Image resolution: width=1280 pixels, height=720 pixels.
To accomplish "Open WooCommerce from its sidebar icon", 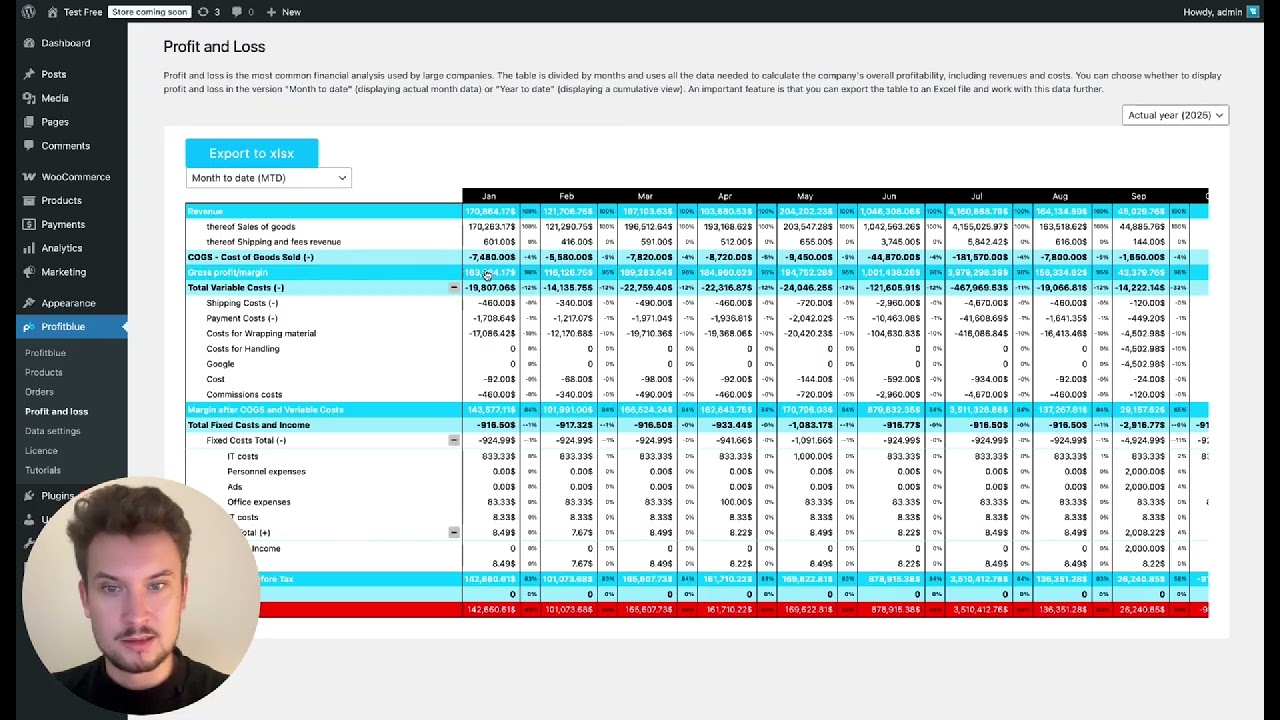I will coord(27,176).
